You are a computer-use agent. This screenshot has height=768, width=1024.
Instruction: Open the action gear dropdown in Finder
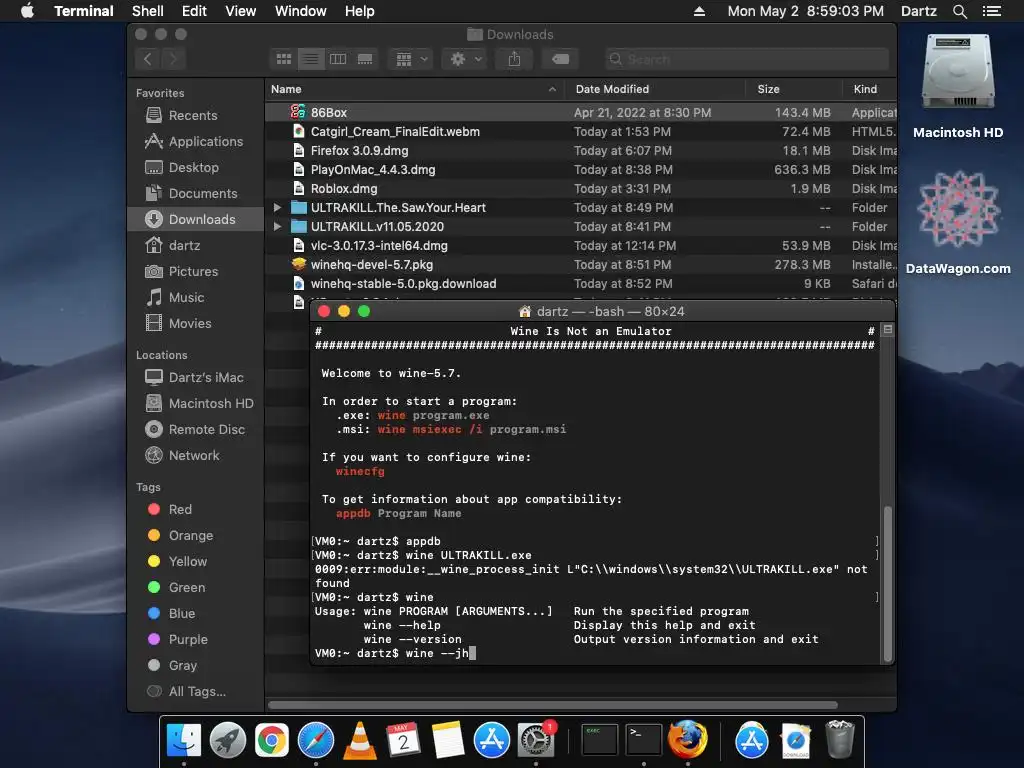point(466,59)
